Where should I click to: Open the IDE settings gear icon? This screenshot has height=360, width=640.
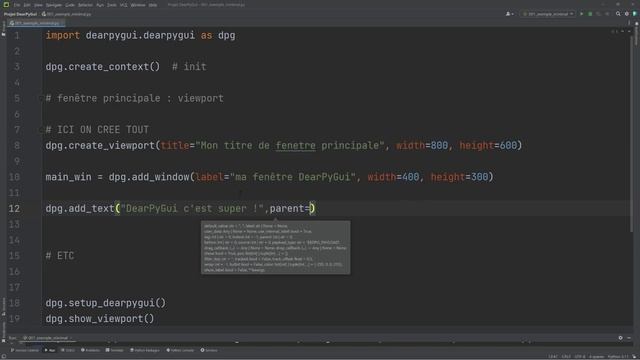pyautogui.click(x=627, y=14)
